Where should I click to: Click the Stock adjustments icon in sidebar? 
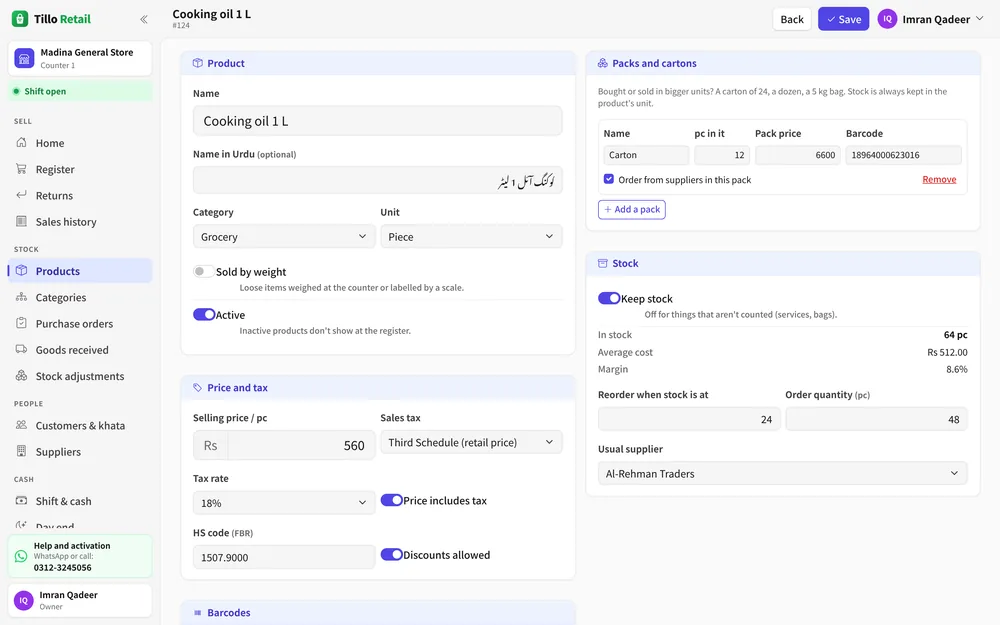(x=22, y=376)
